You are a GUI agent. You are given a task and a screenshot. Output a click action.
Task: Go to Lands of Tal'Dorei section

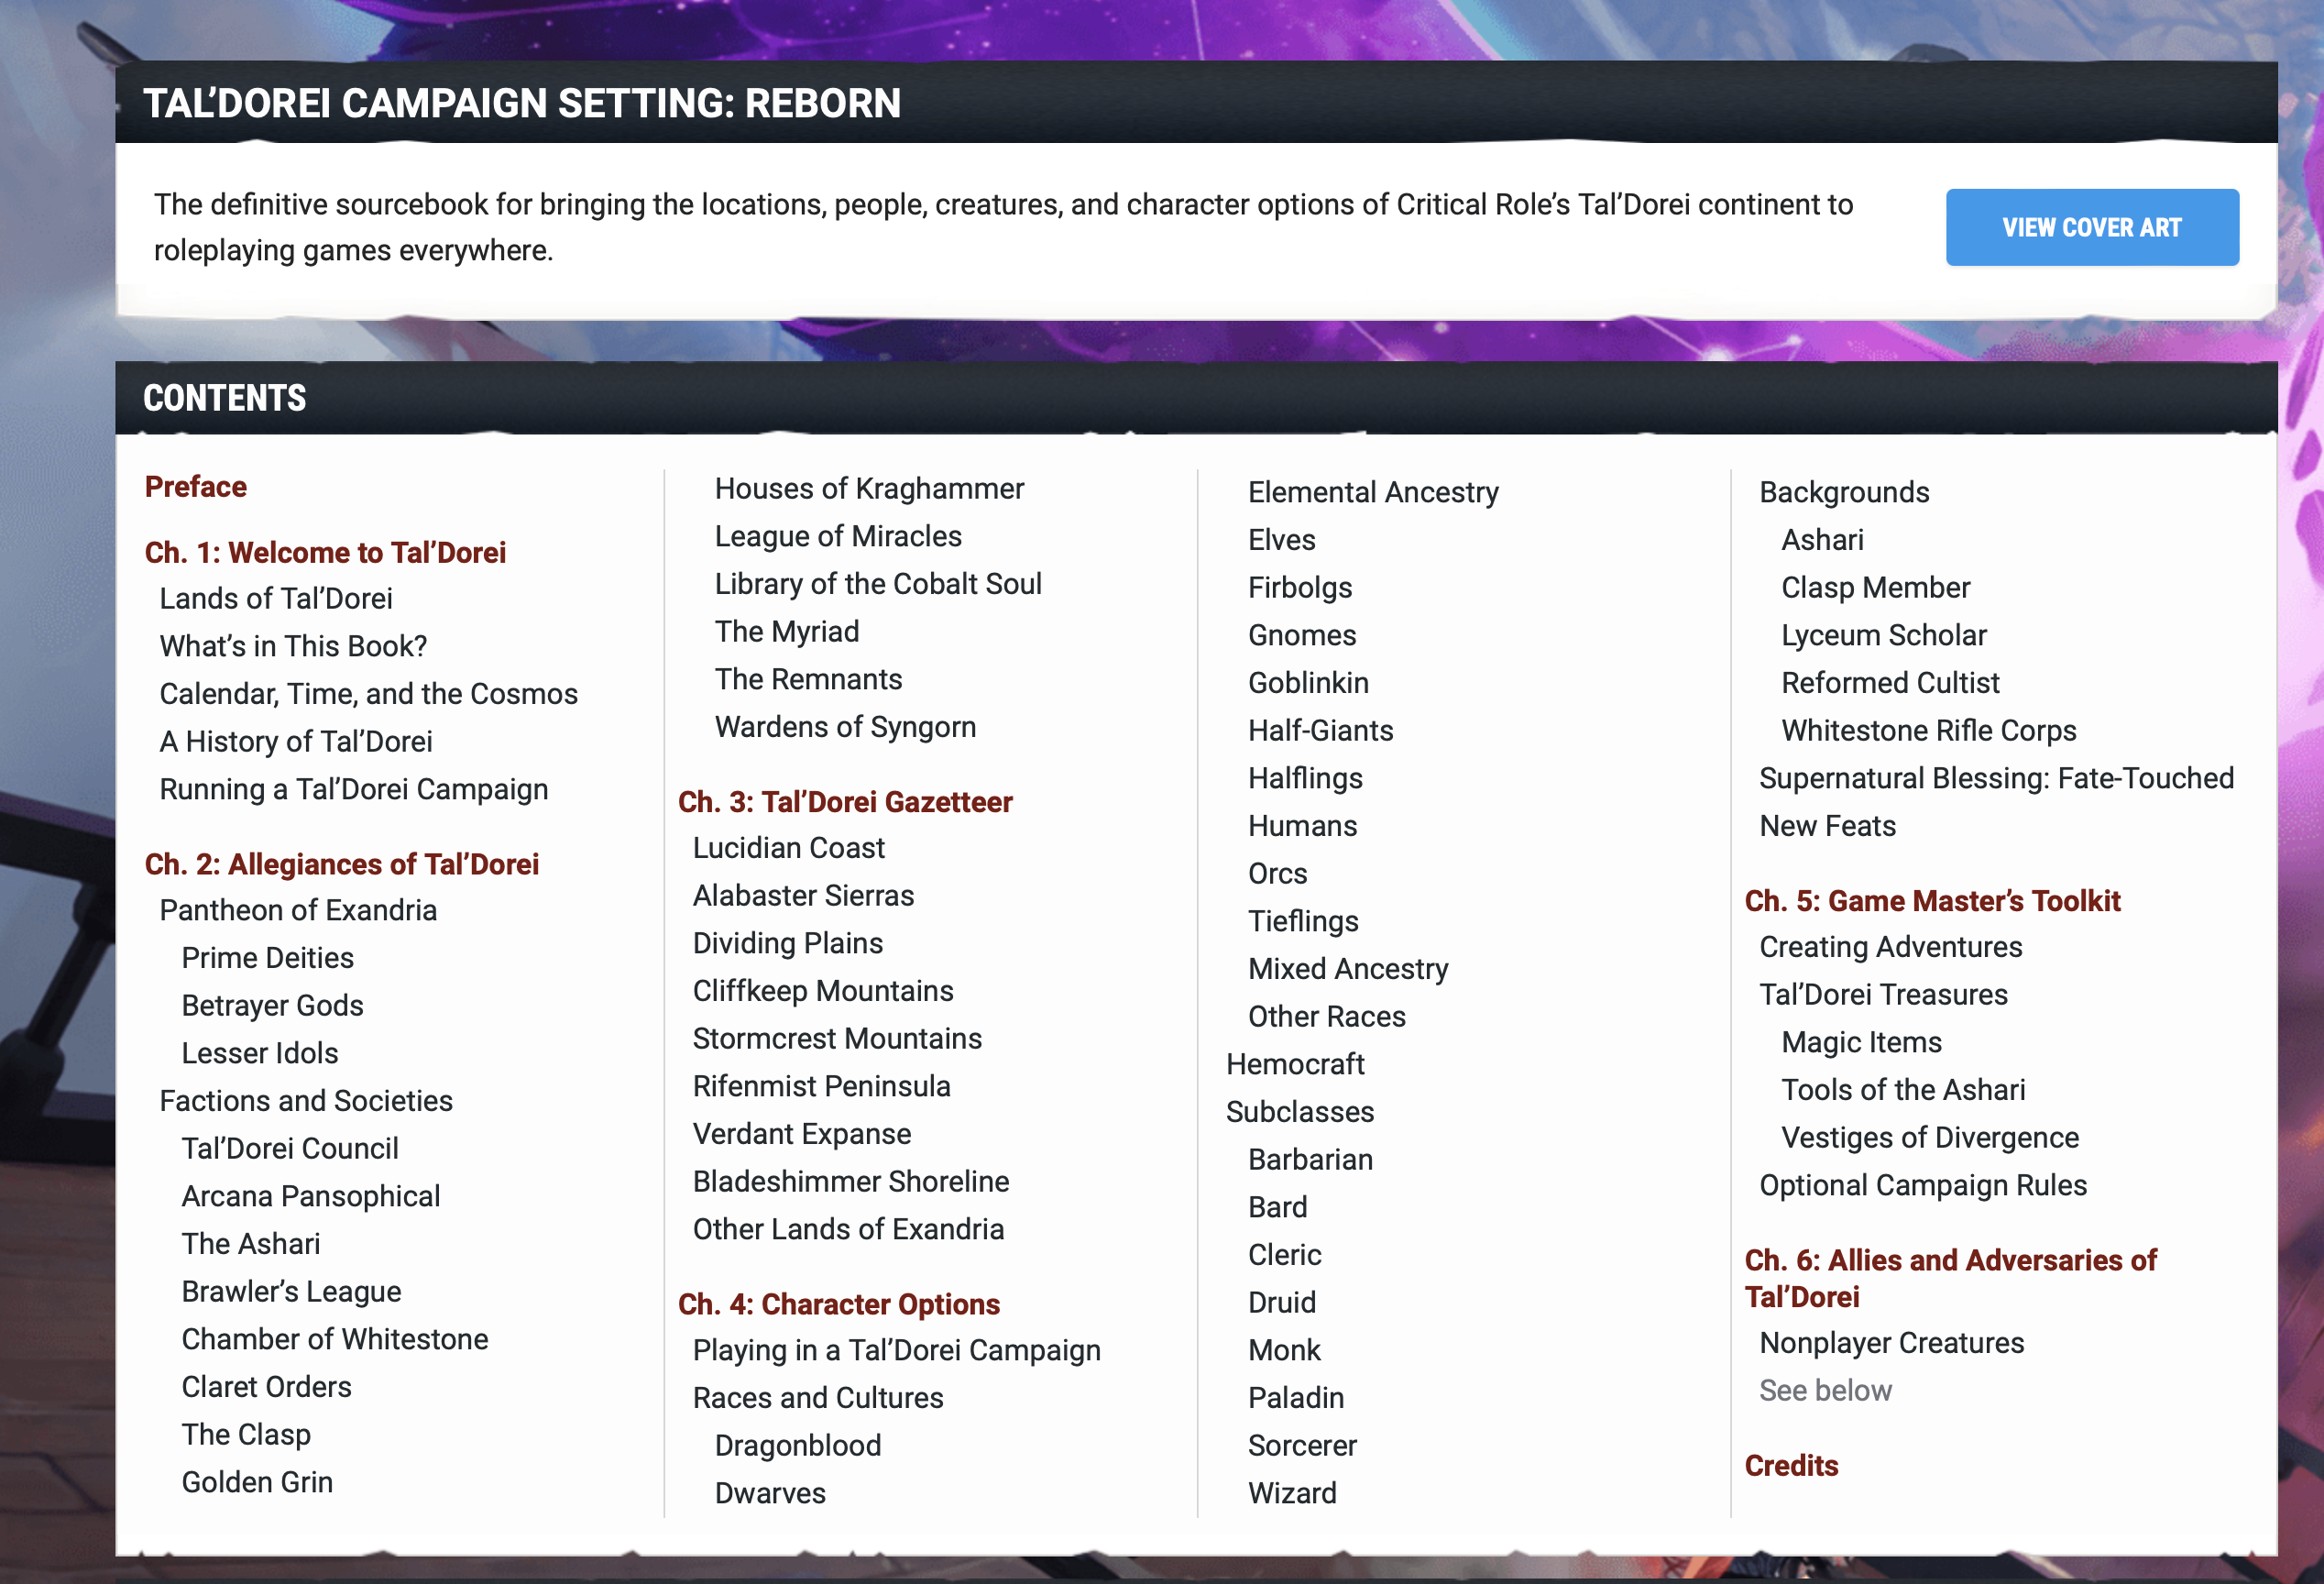(x=276, y=598)
